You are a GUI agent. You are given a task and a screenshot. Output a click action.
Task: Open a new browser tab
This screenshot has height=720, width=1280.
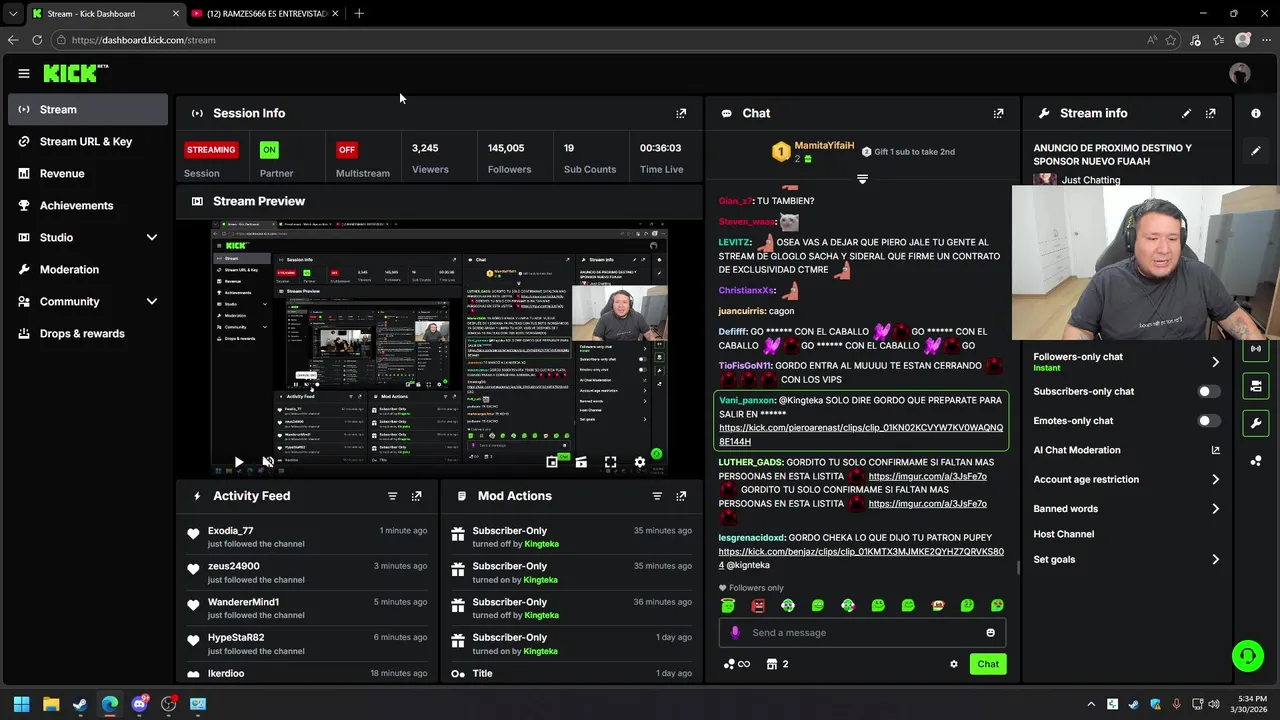click(359, 14)
